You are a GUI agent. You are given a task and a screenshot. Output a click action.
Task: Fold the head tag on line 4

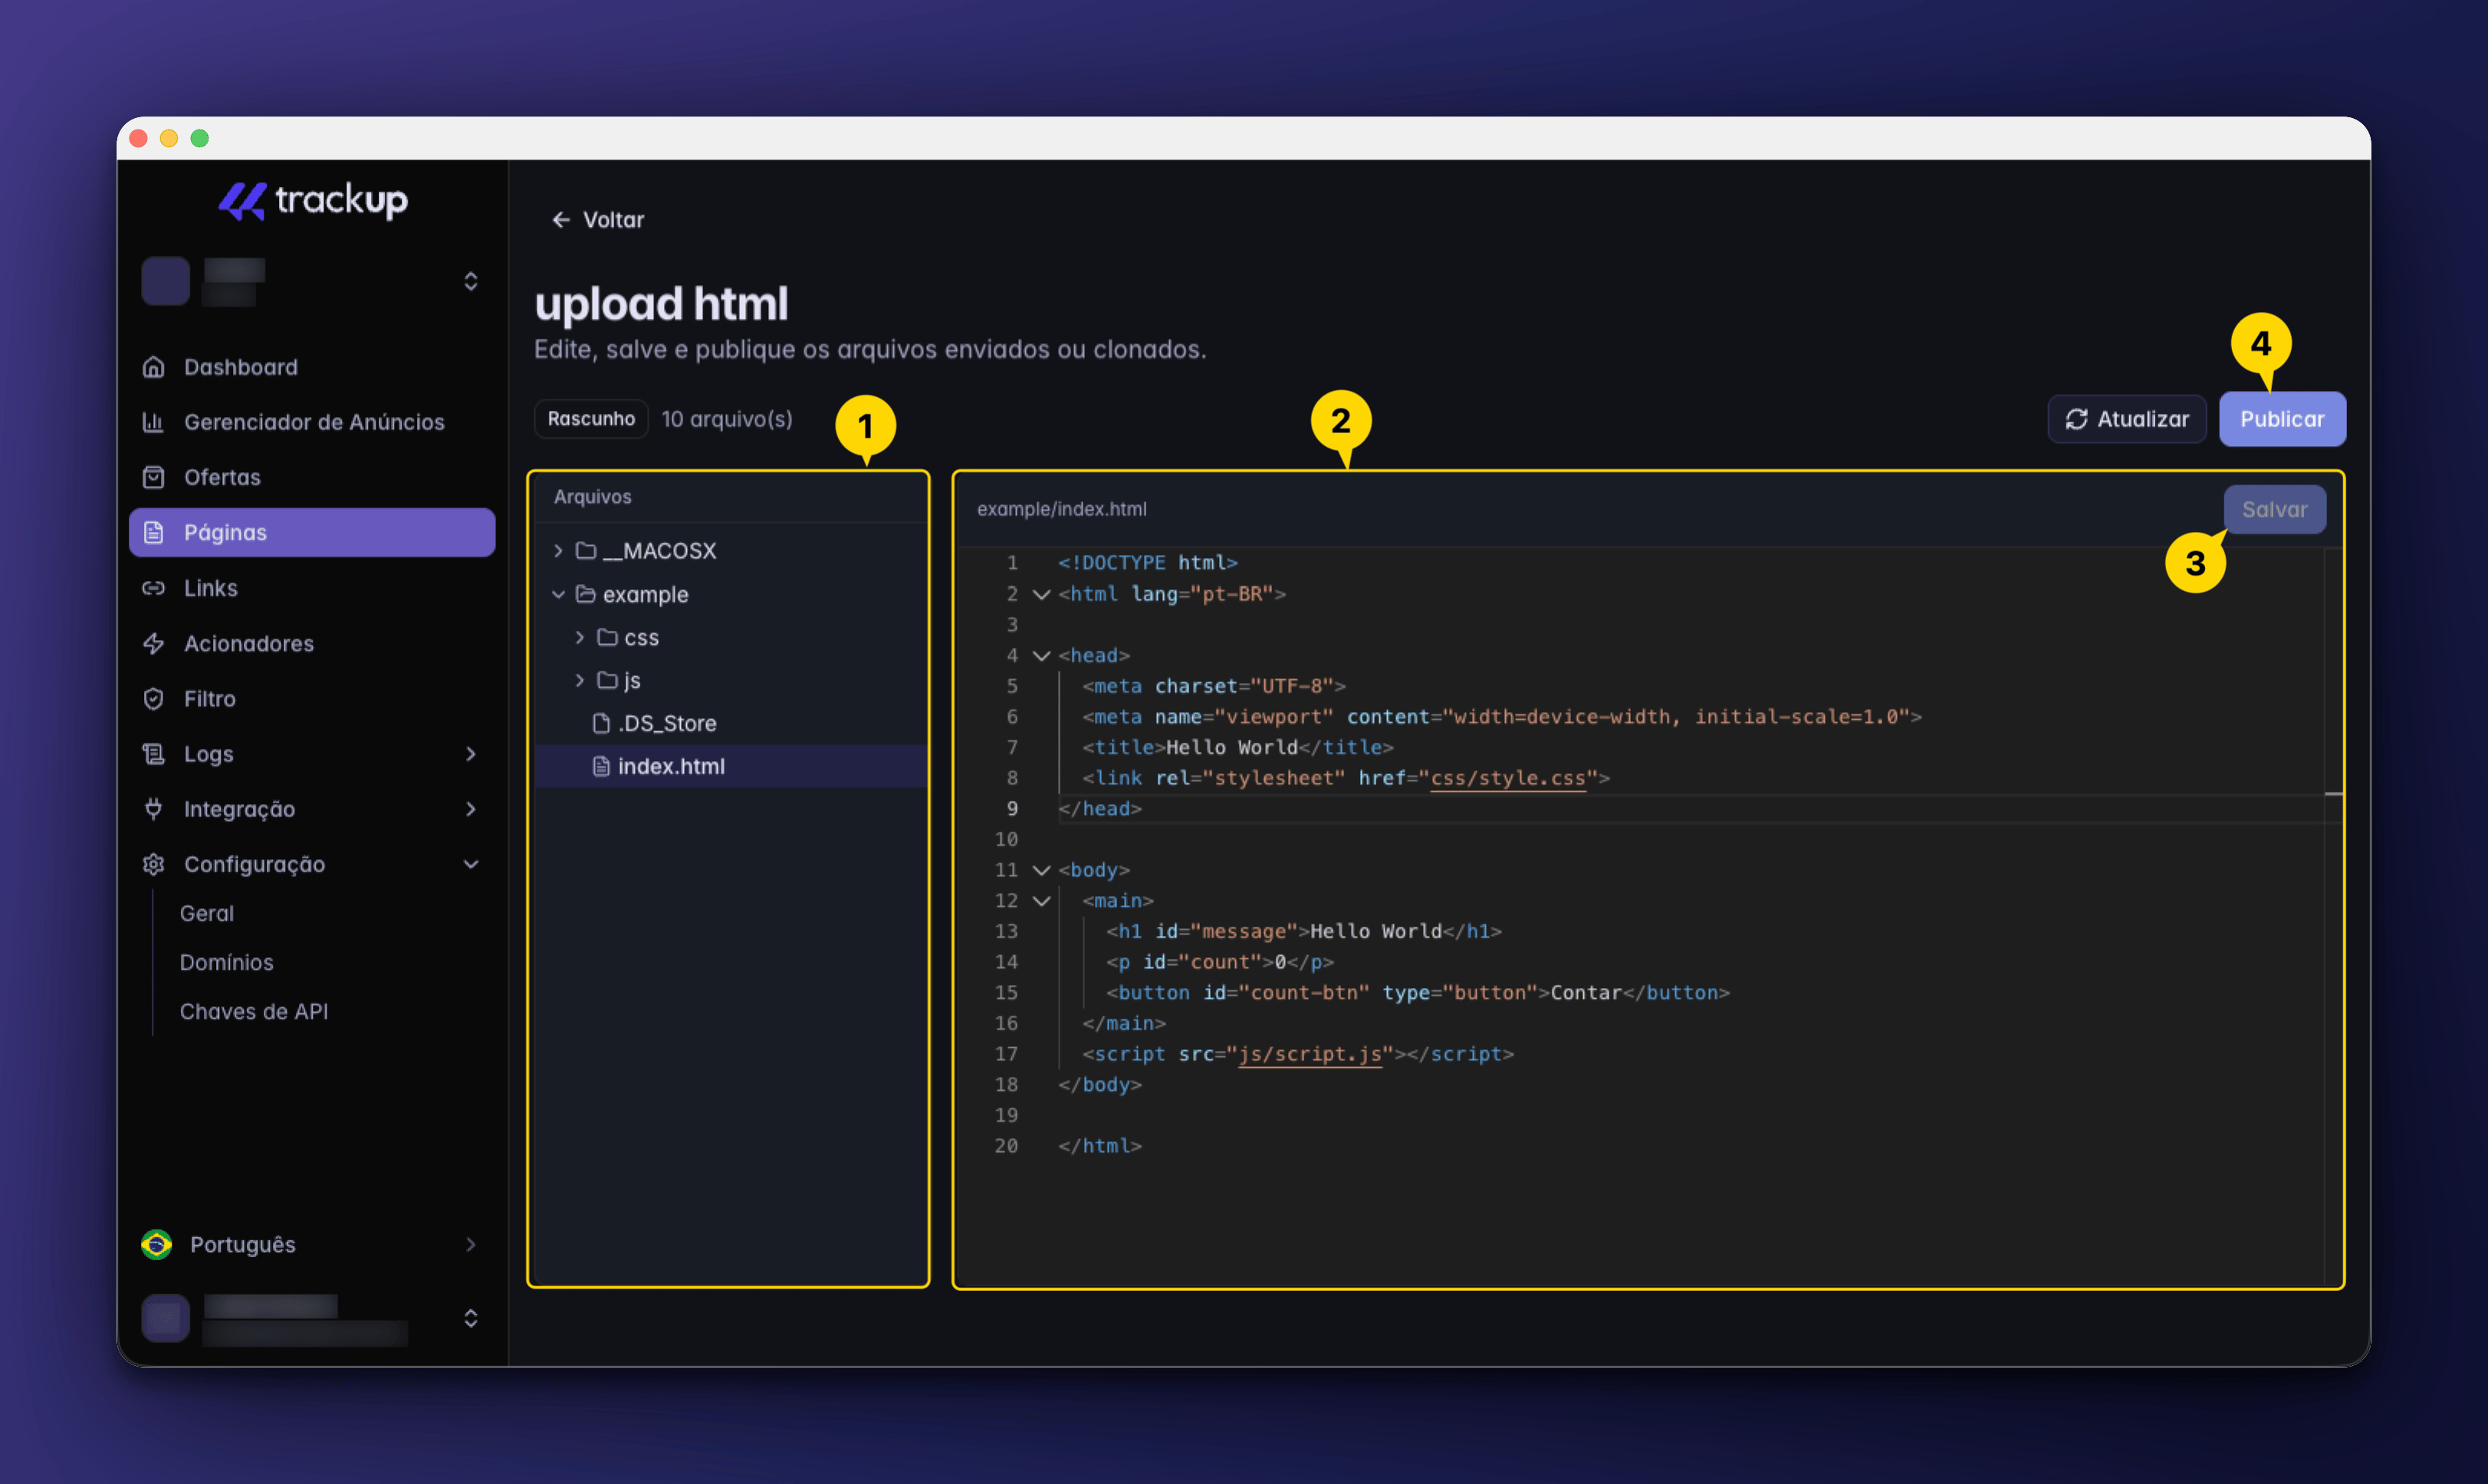[x=1041, y=655]
